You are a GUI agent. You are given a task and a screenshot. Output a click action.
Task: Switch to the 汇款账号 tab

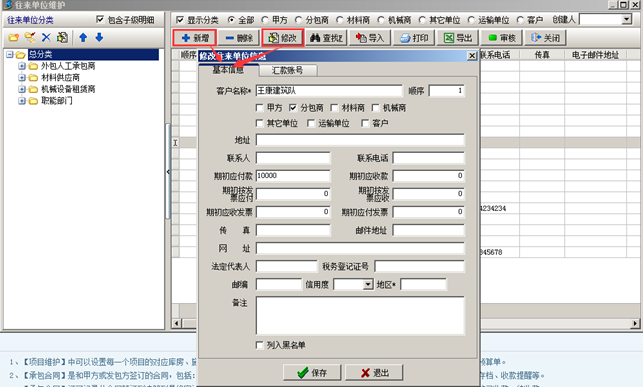(287, 70)
